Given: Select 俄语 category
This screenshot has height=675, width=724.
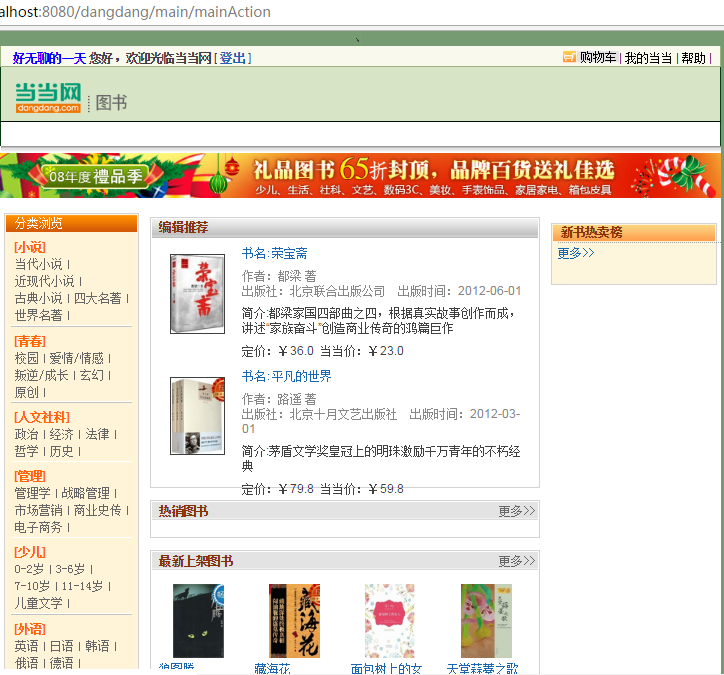Looking at the screenshot, I should [26, 663].
